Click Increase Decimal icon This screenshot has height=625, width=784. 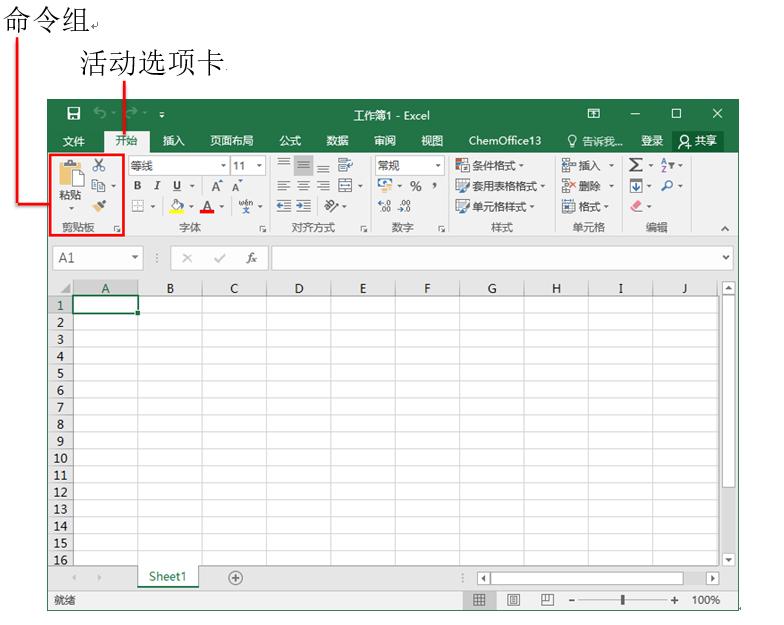click(x=384, y=206)
